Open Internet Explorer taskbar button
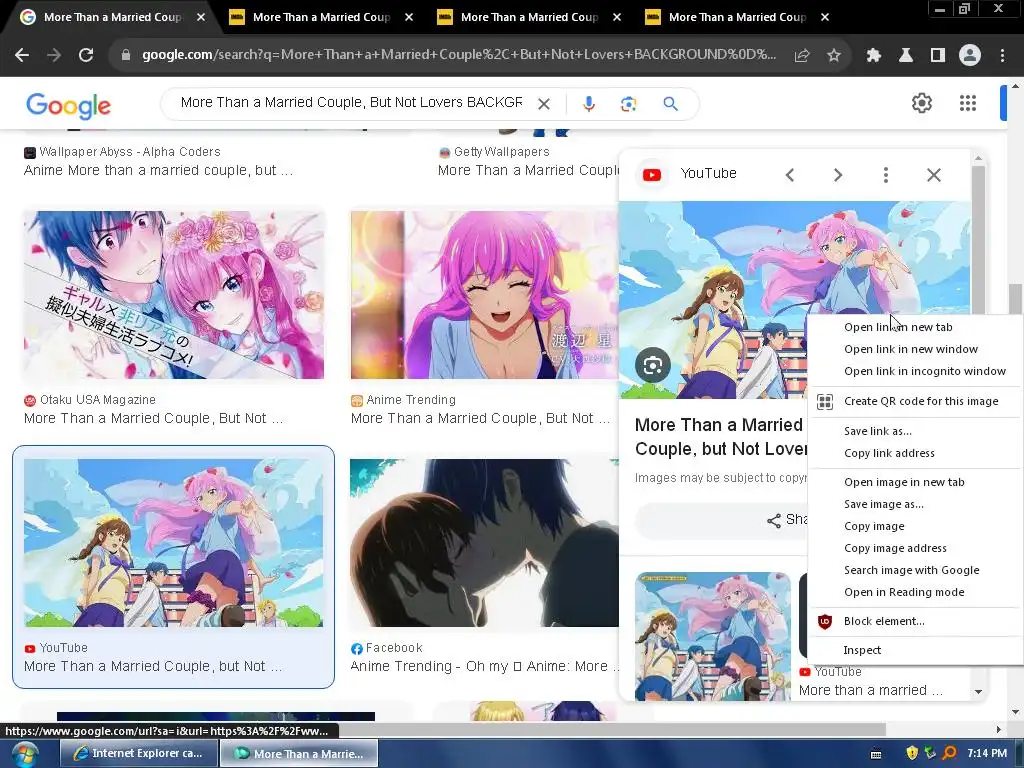The height and width of the screenshot is (768, 1024). (x=138, y=754)
